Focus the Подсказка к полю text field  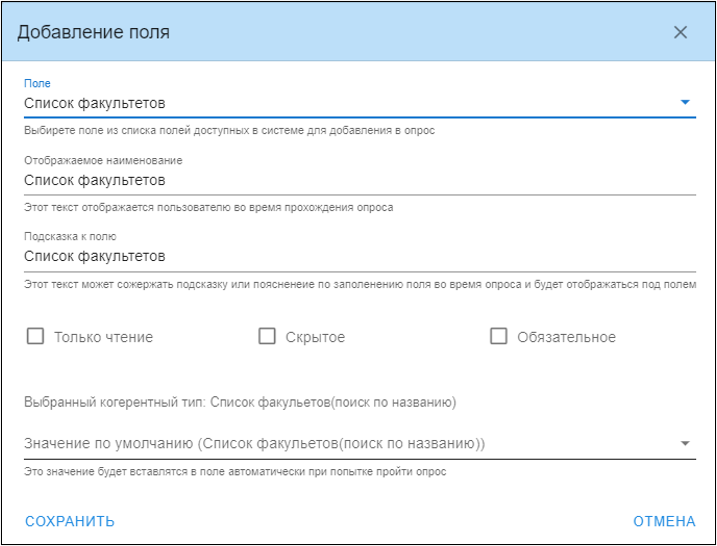point(360,257)
